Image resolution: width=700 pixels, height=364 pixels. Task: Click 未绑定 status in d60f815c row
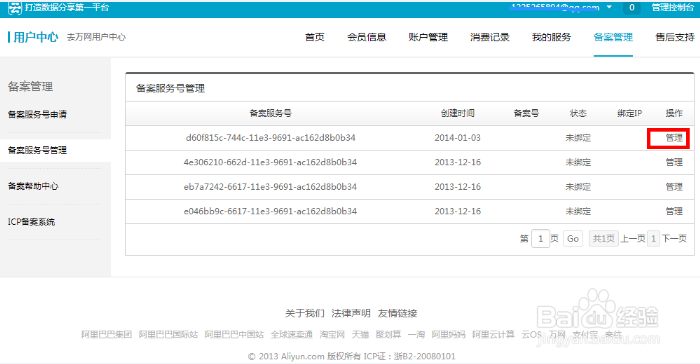(x=578, y=138)
